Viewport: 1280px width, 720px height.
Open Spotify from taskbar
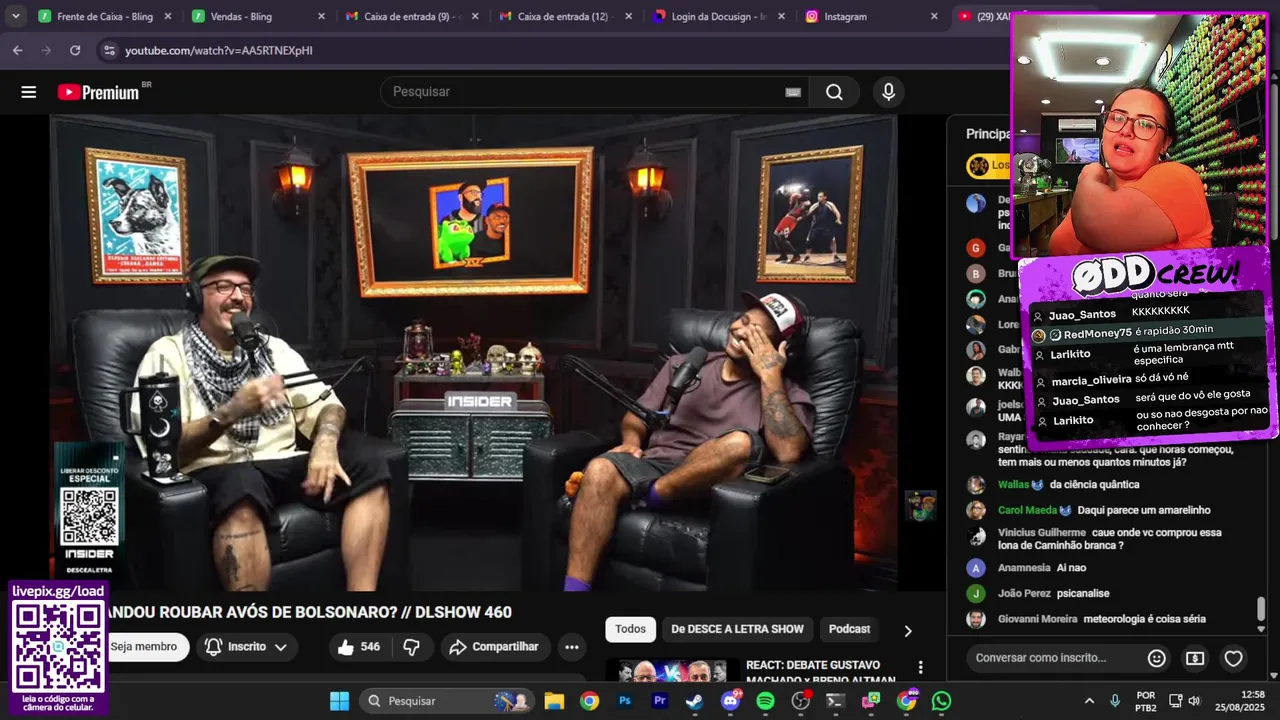(x=765, y=701)
